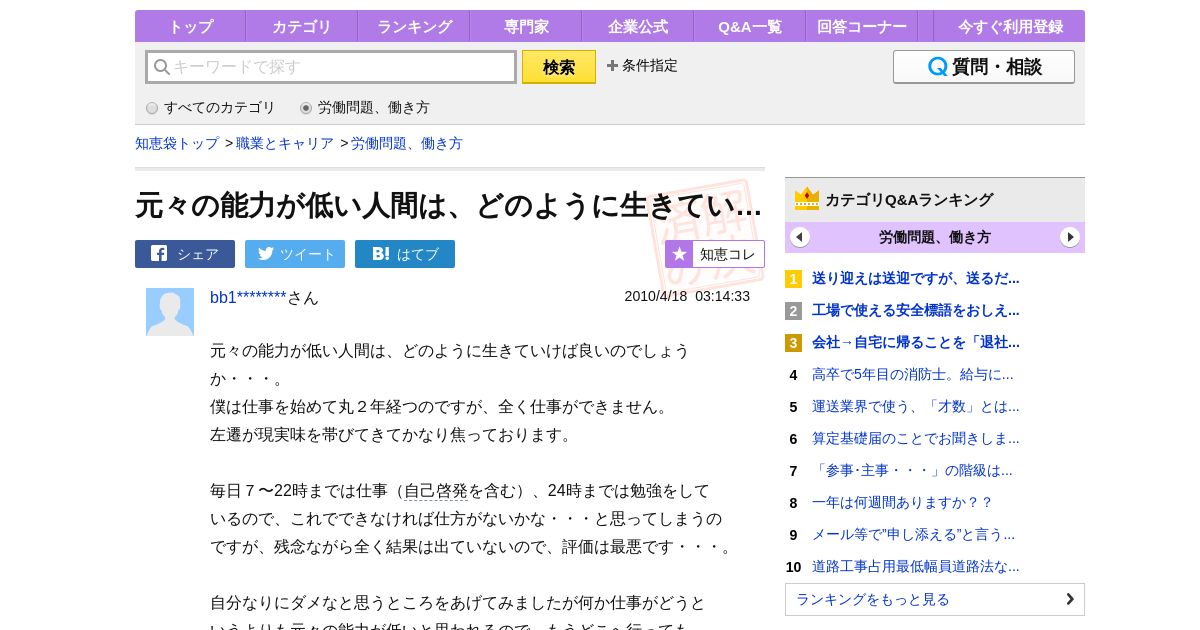
Task: Open the 今すぐ利用登録 menu tab
Action: coord(1010,26)
